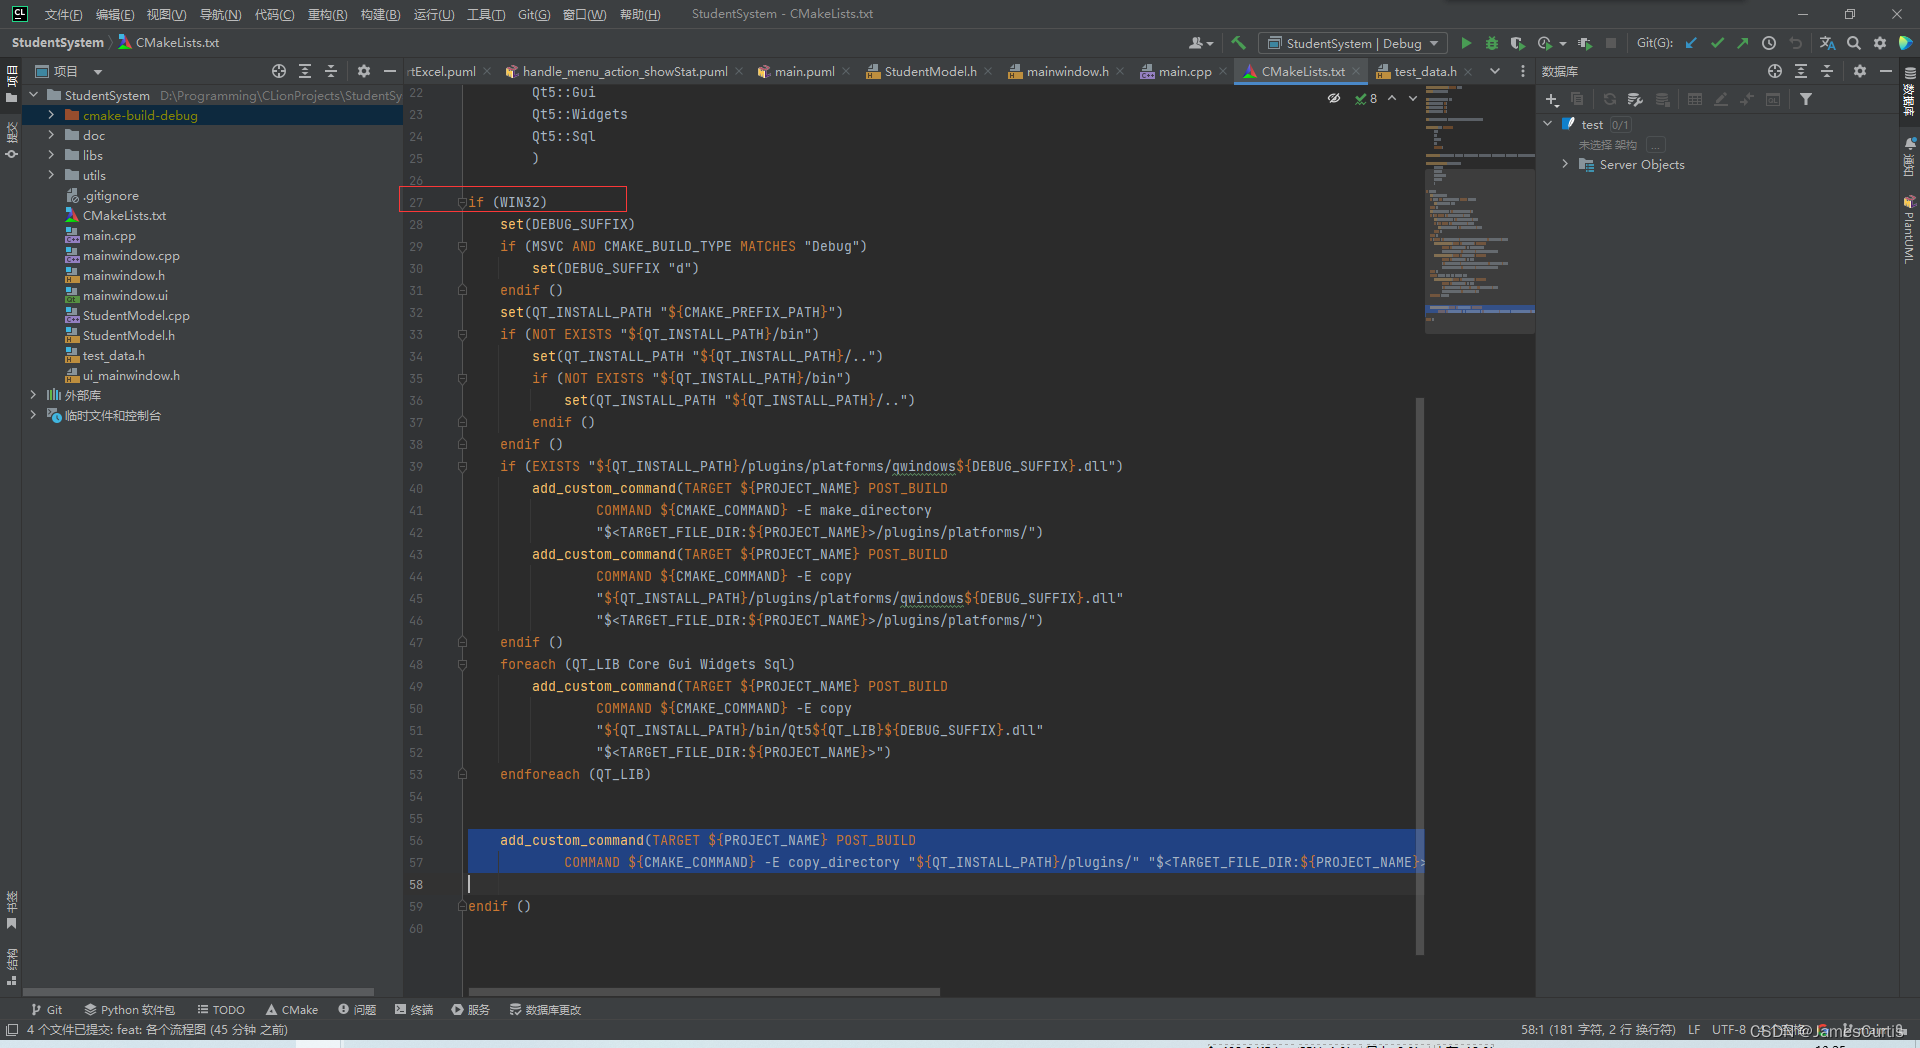The width and height of the screenshot is (1920, 1048).
Task: Open editor tab options three-dot menu
Action: 1523,71
